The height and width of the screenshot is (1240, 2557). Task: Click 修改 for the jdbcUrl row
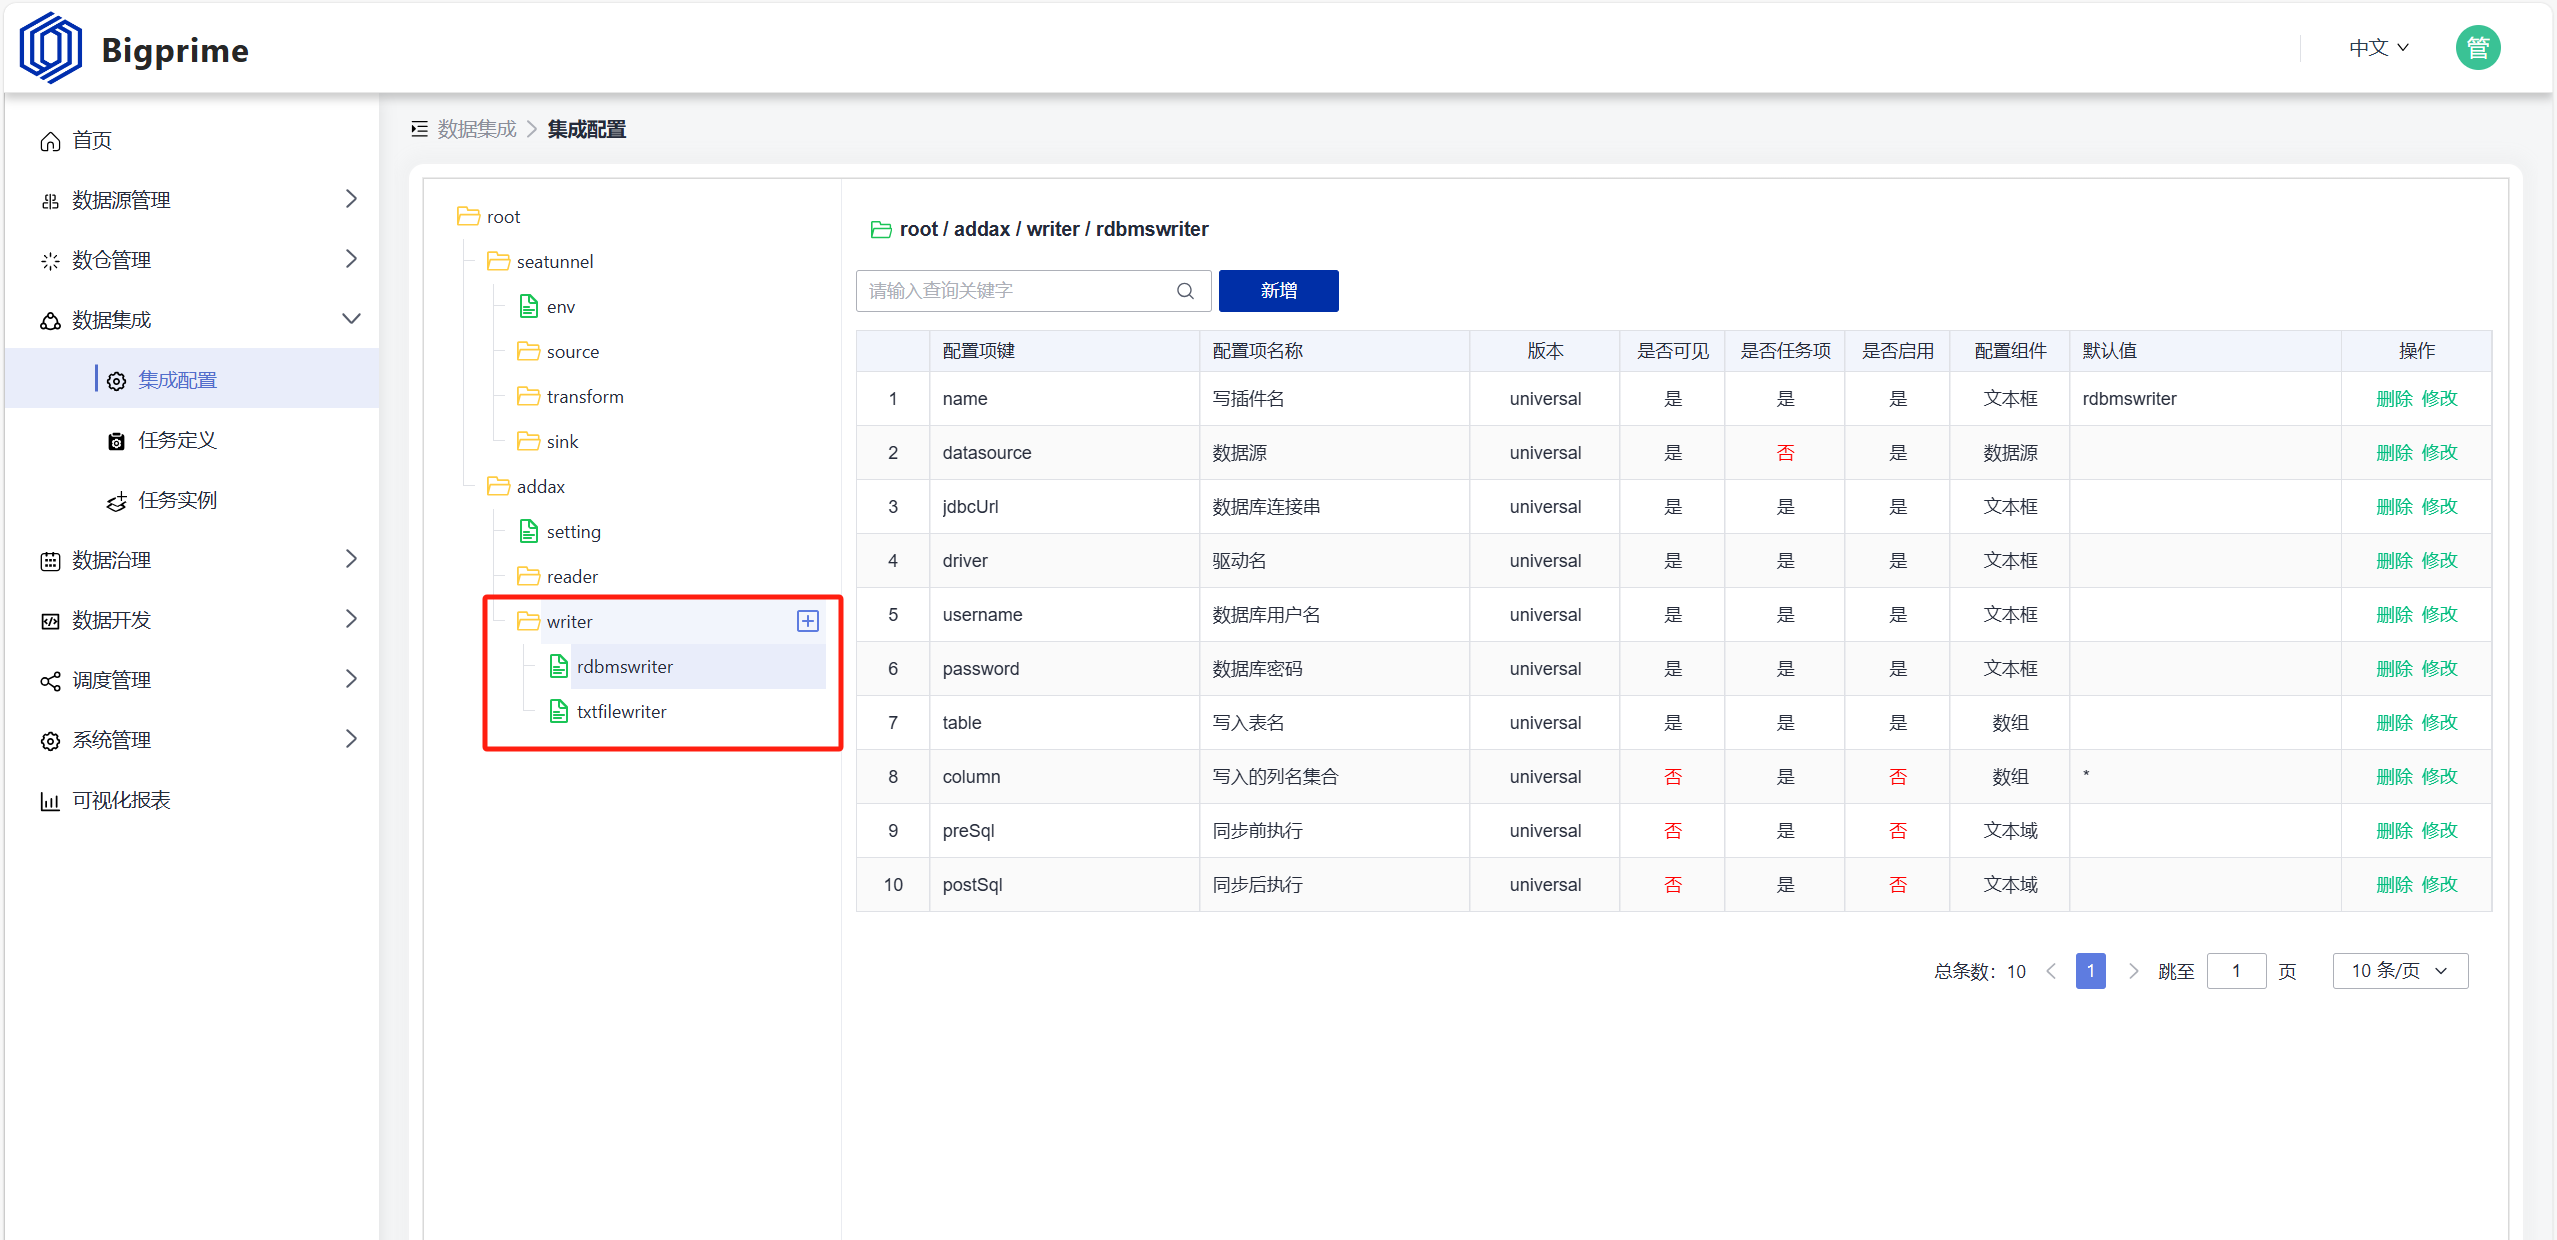2439,506
